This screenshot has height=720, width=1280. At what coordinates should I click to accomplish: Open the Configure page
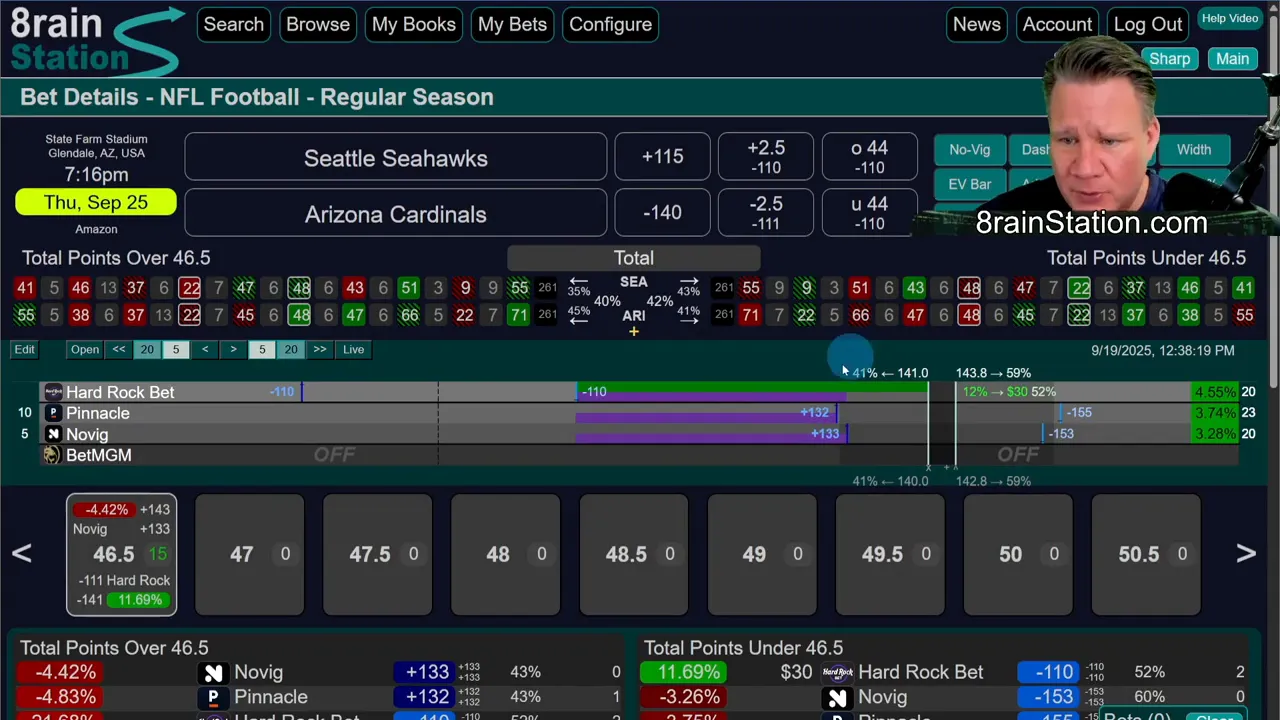pyautogui.click(x=610, y=24)
